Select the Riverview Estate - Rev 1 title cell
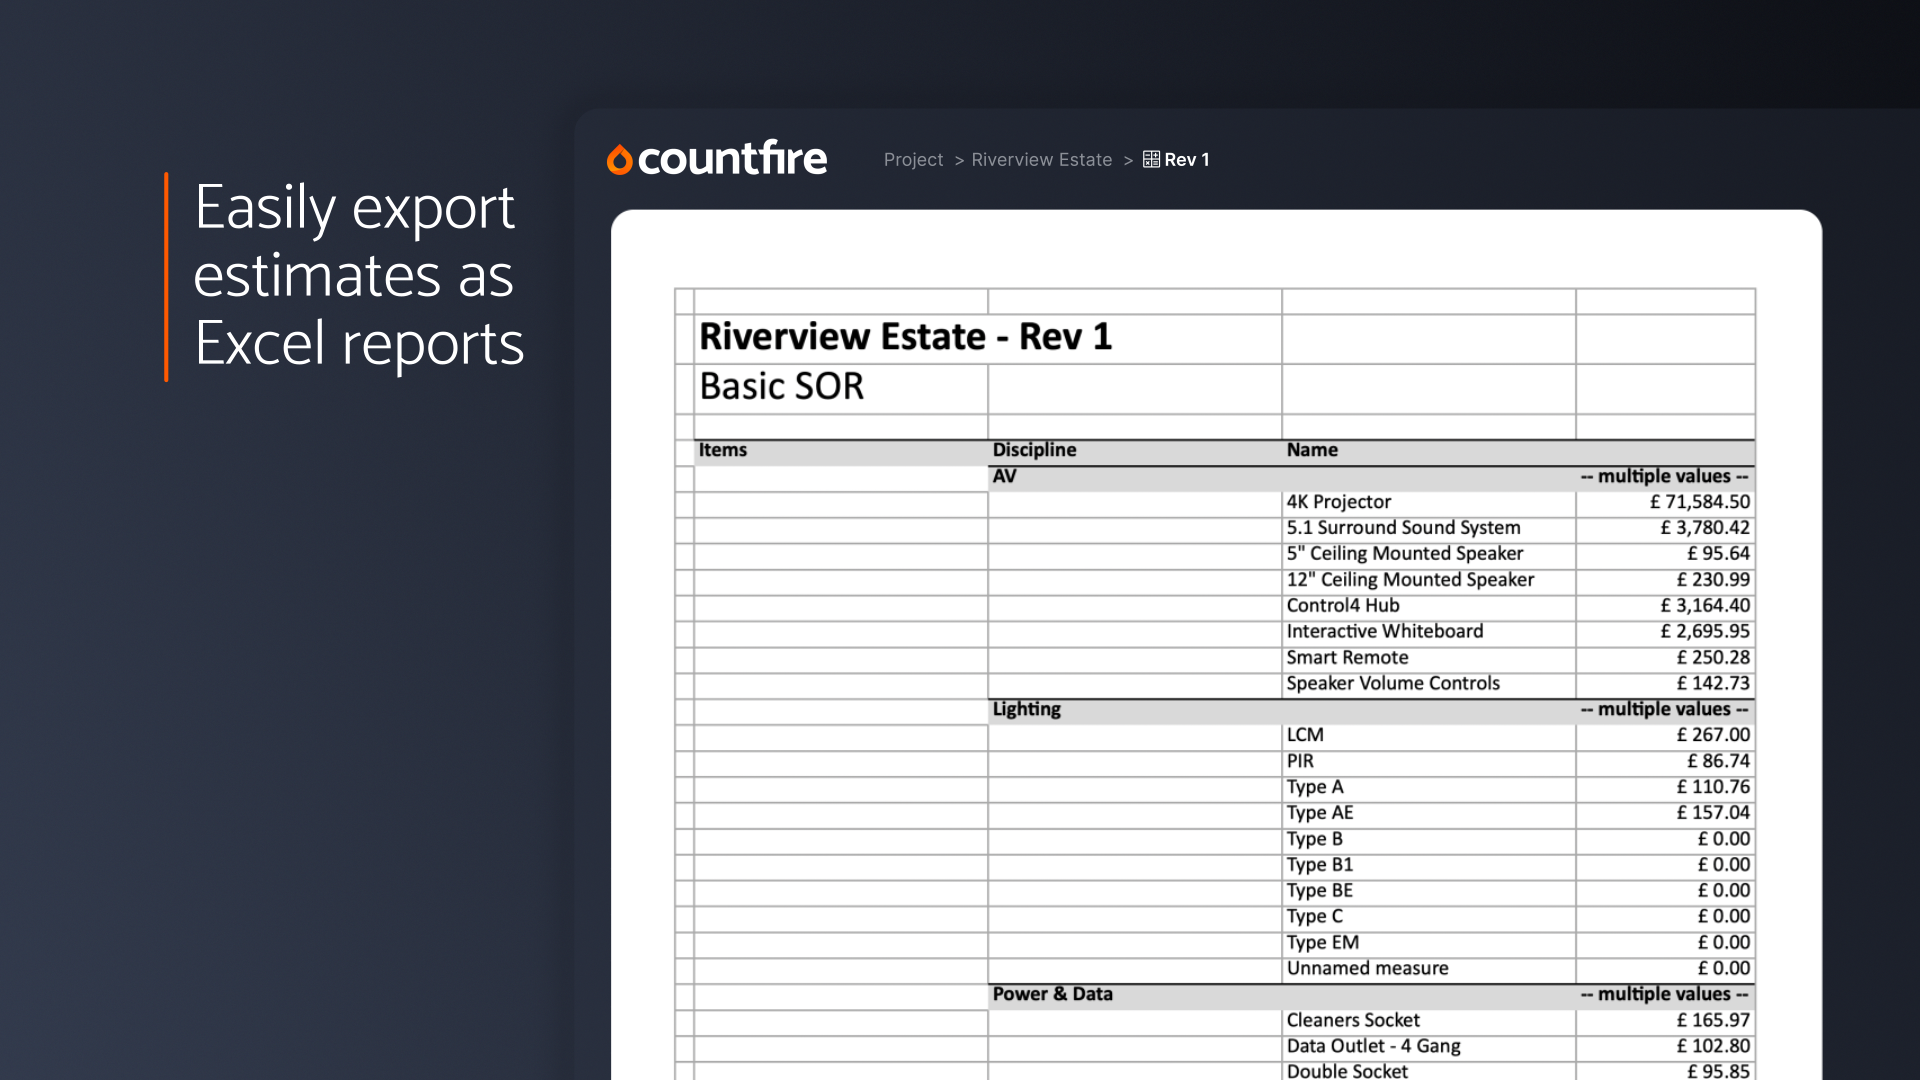 905,336
